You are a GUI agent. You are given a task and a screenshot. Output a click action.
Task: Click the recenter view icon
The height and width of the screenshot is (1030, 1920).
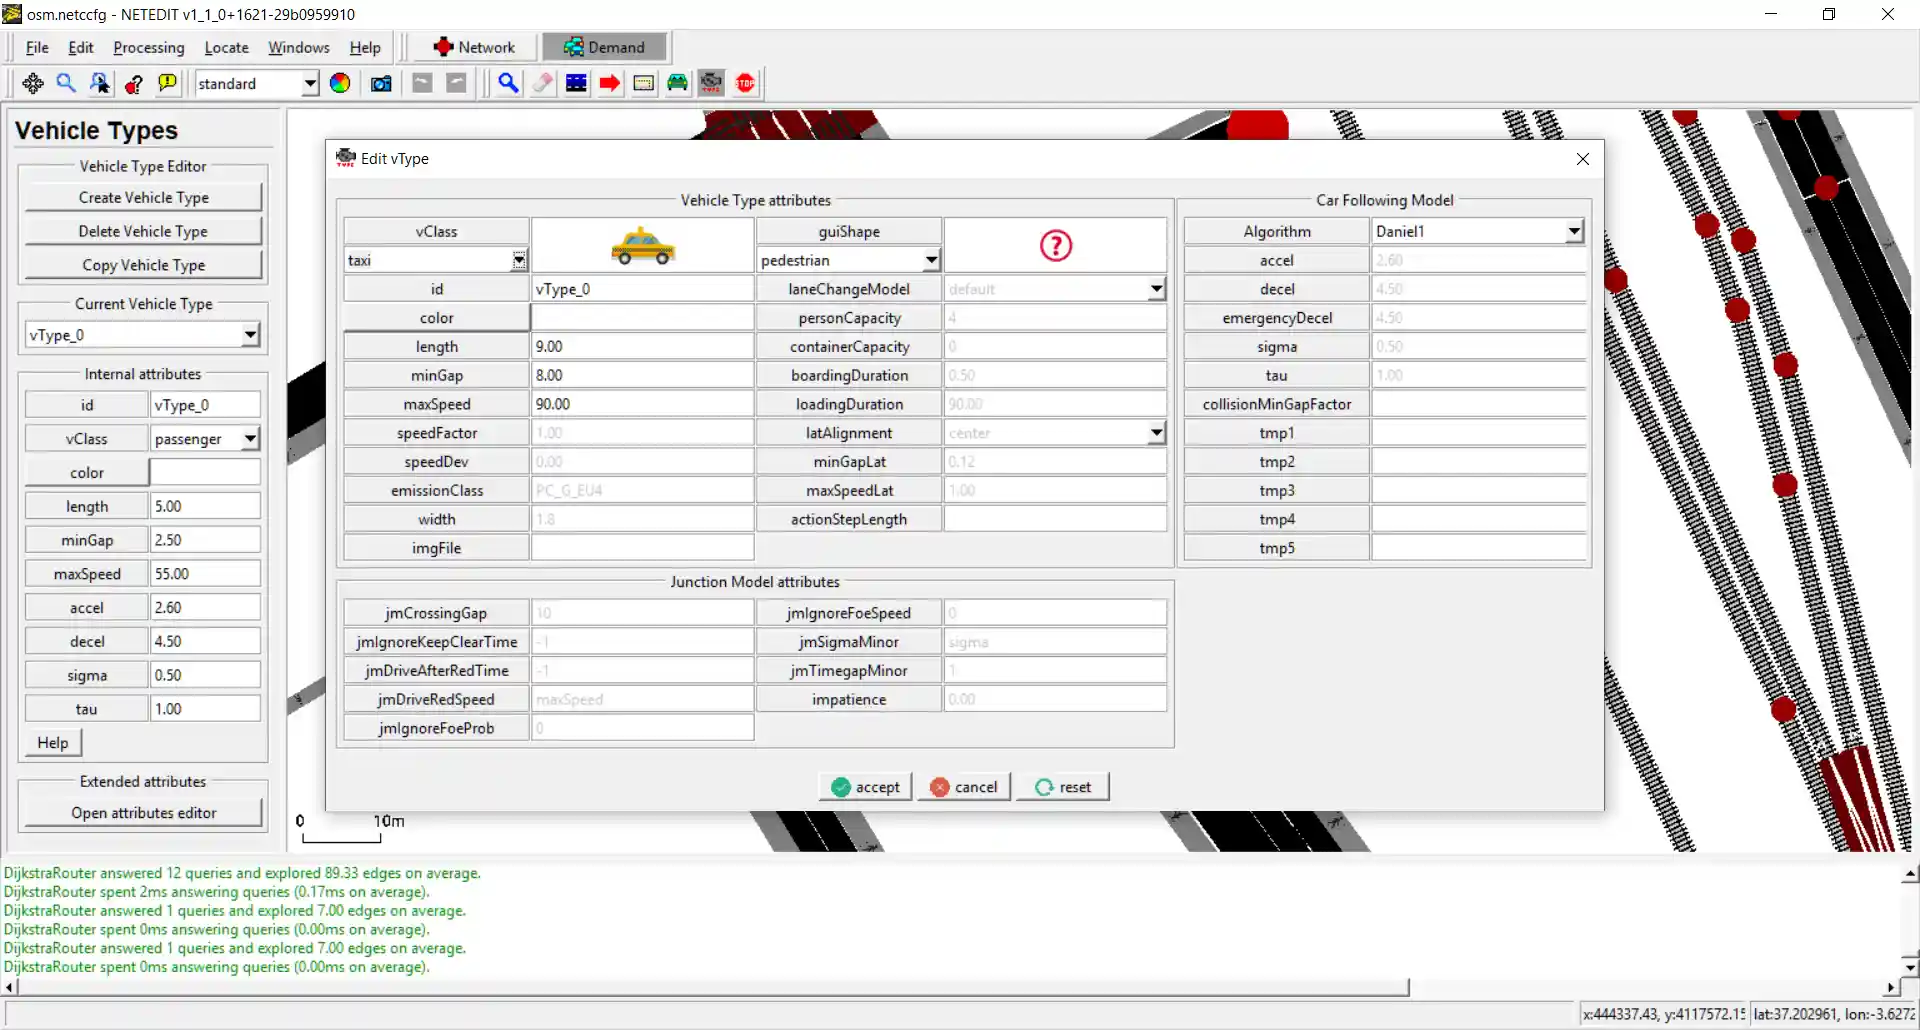[33, 84]
